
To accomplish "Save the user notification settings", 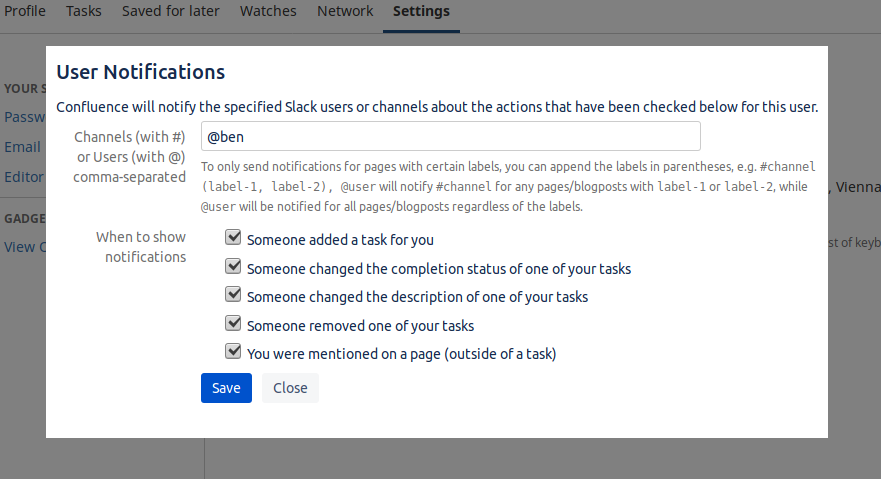I will [226, 388].
